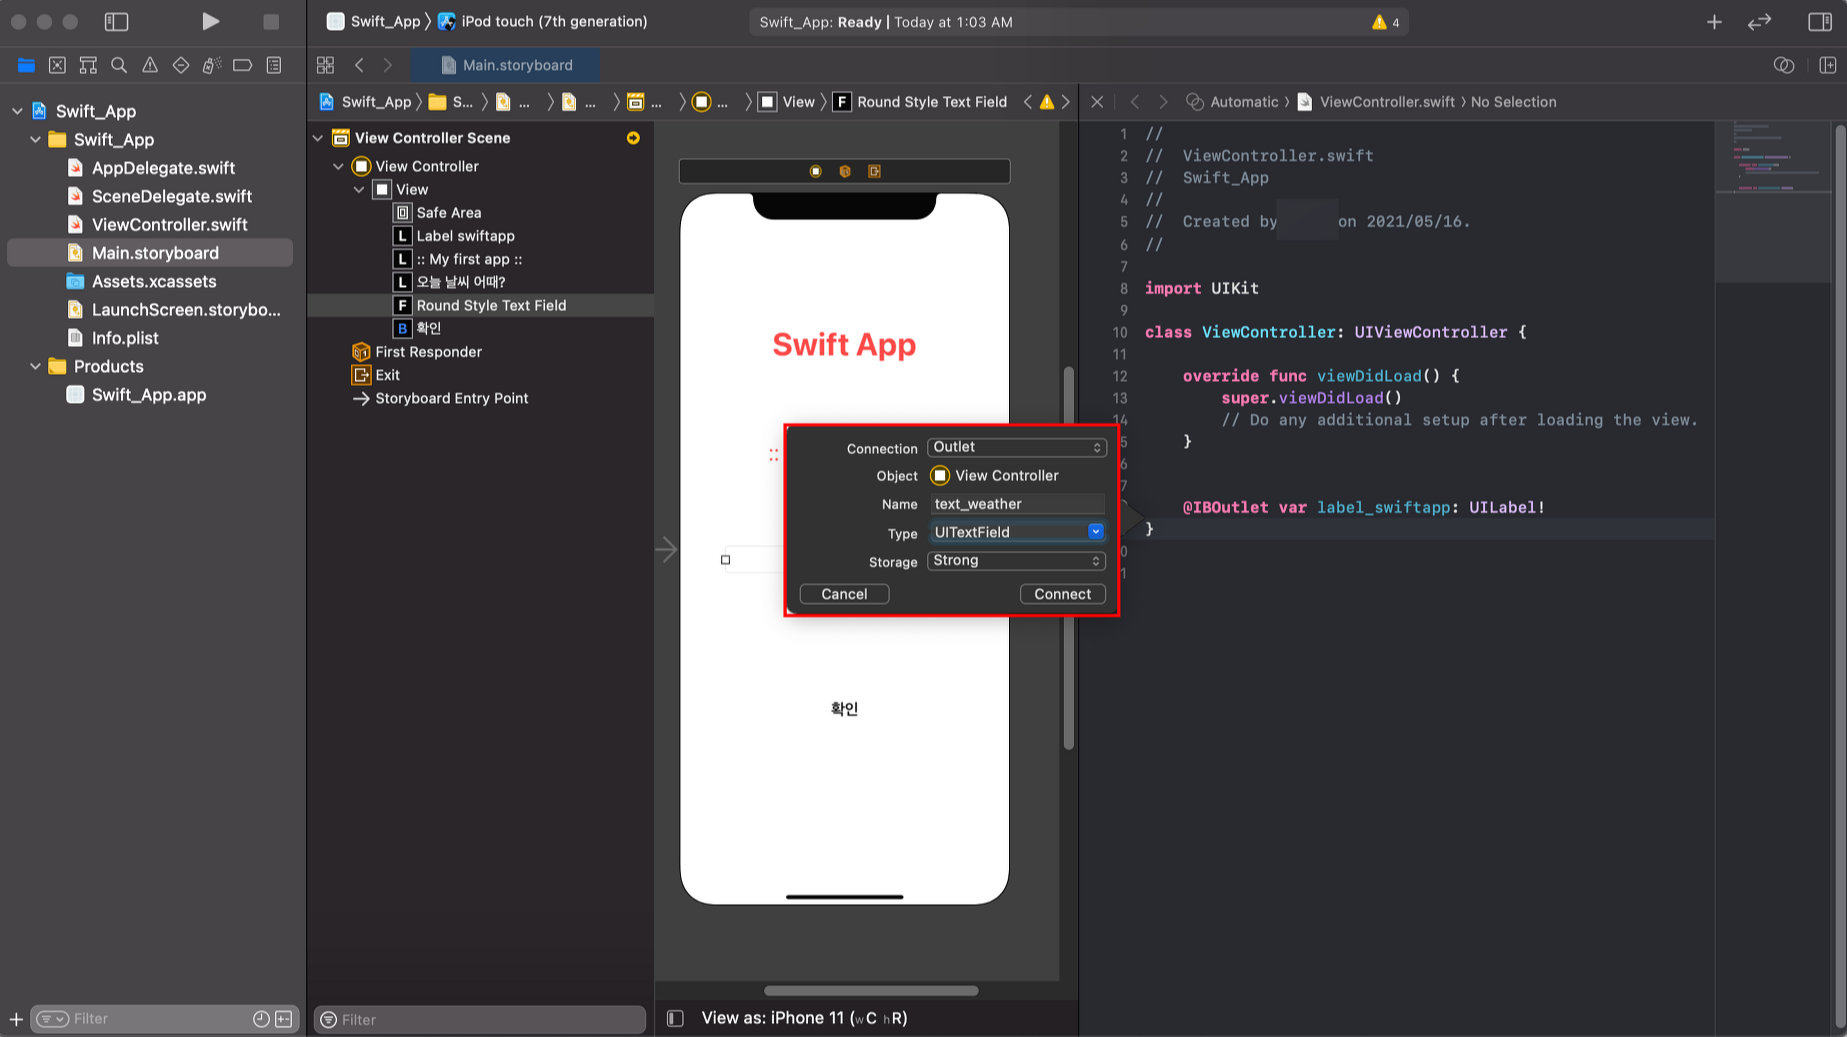This screenshot has height=1037, width=1847.
Task: Open the related items grid menu
Action: [x=325, y=65]
